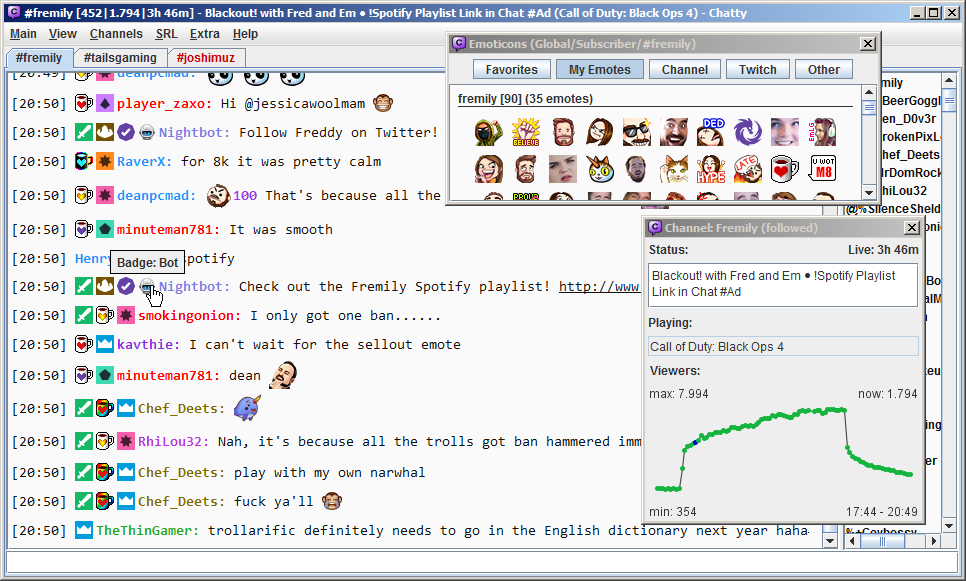Open the #joshimuz channel tab
Viewport: 966px width, 581px height.
pos(203,58)
